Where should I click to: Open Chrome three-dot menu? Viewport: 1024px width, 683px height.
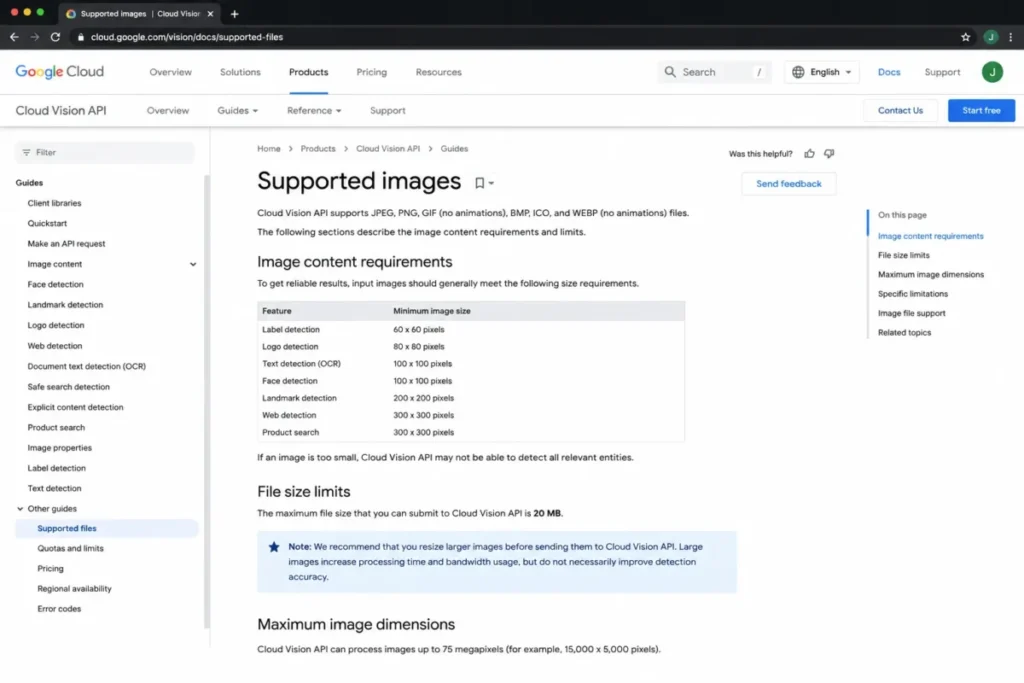click(1010, 37)
